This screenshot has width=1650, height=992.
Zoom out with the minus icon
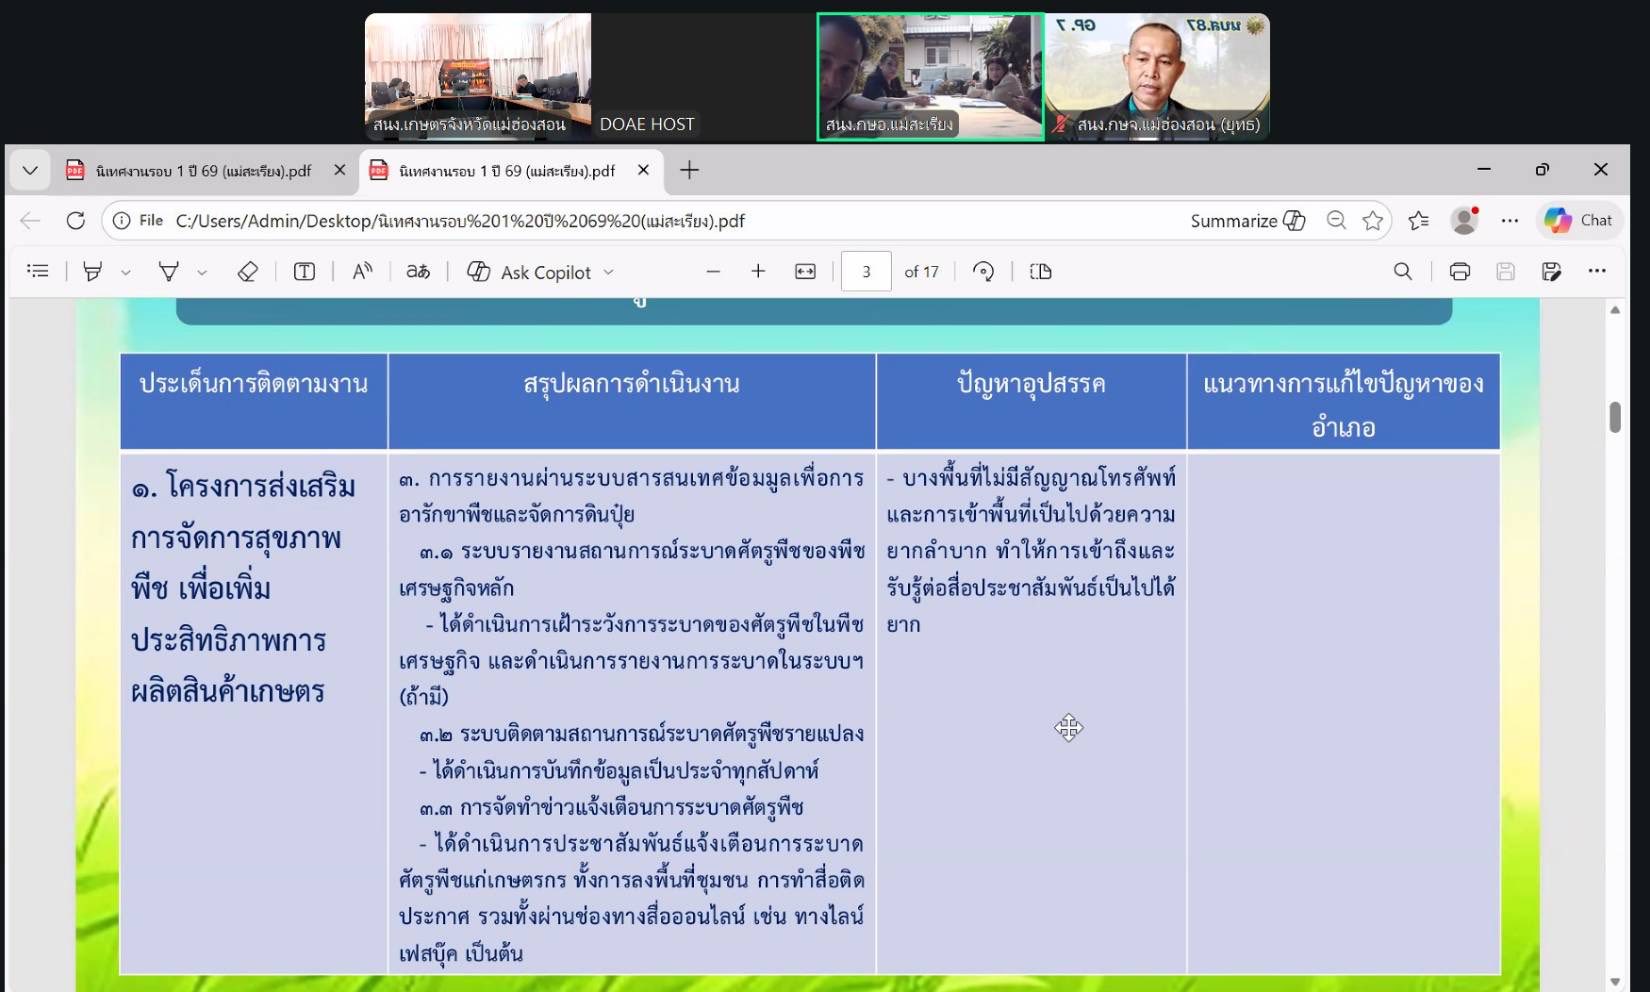(713, 272)
